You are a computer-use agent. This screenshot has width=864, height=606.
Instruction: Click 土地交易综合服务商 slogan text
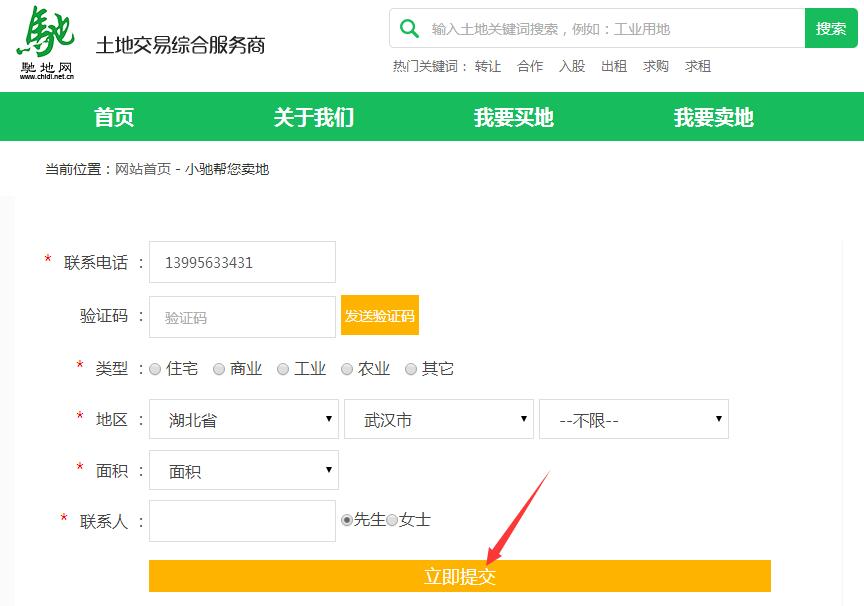180,45
